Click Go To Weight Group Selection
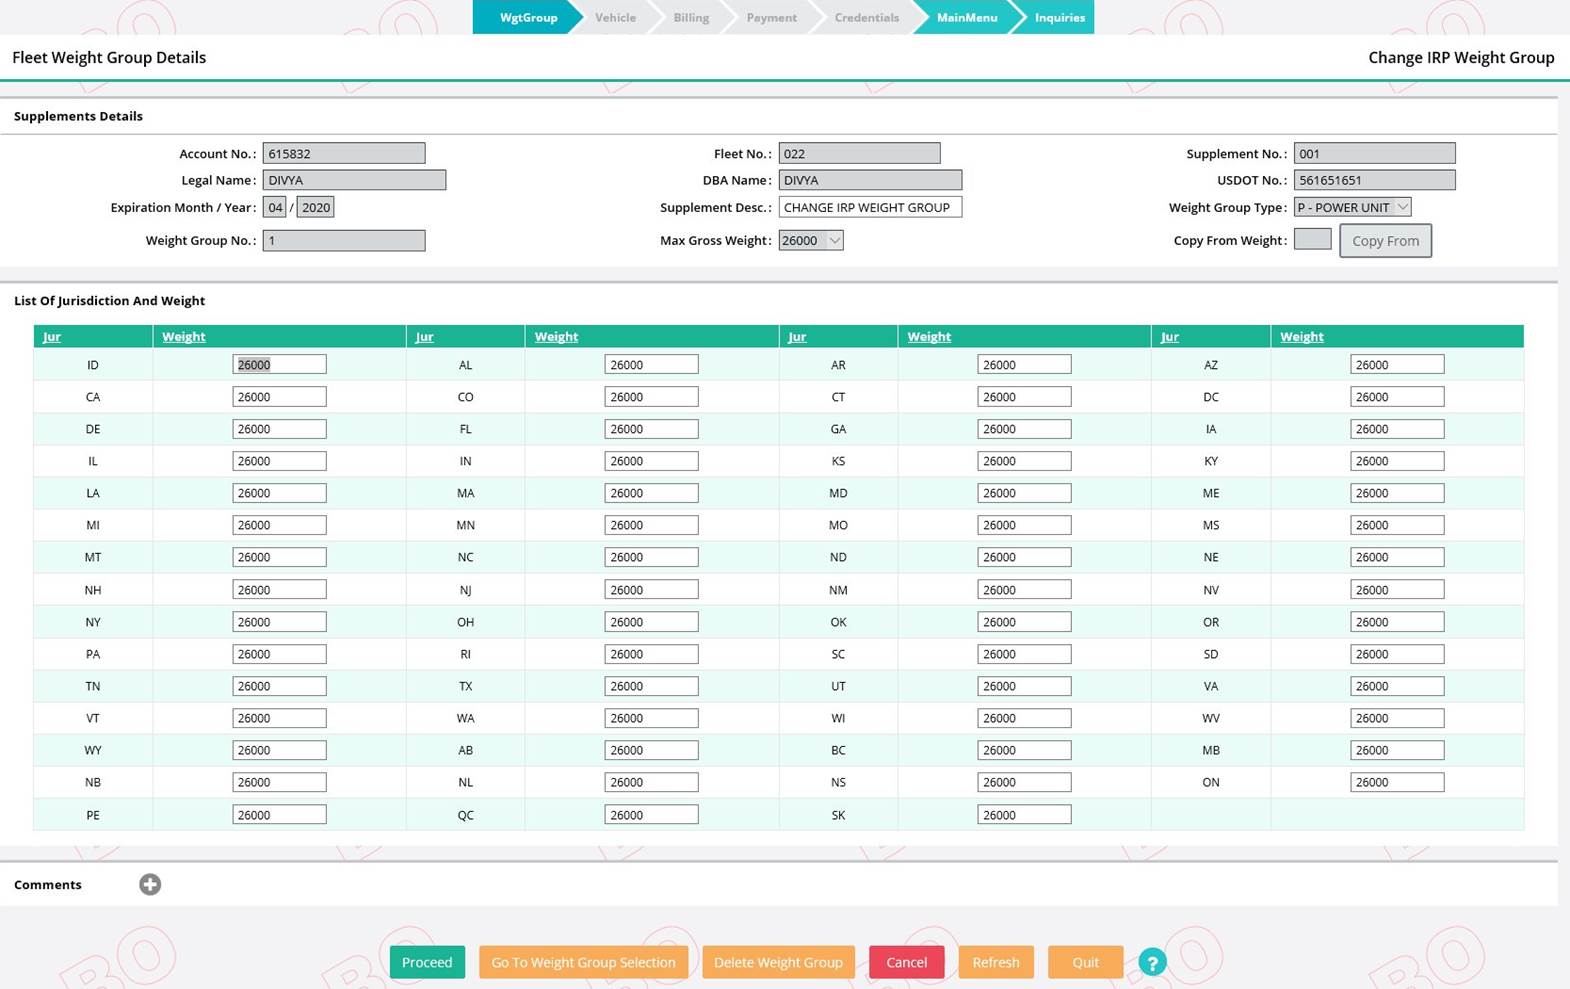 583,962
